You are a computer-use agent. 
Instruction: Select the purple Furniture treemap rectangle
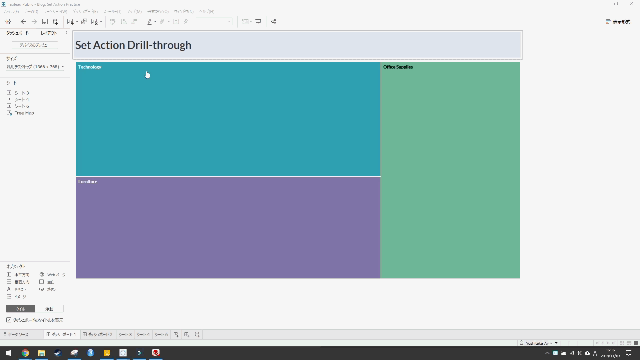pos(228,228)
